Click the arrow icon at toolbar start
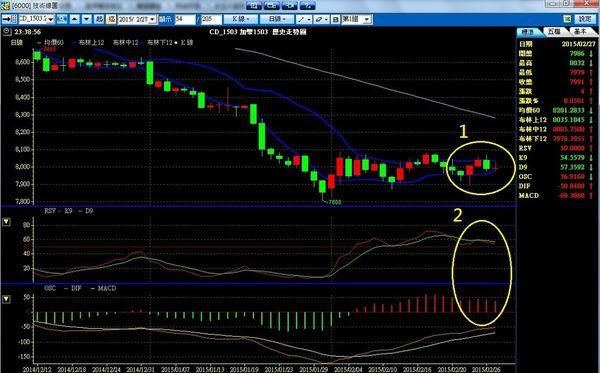The height and width of the screenshot is (373, 600). pos(9,19)
